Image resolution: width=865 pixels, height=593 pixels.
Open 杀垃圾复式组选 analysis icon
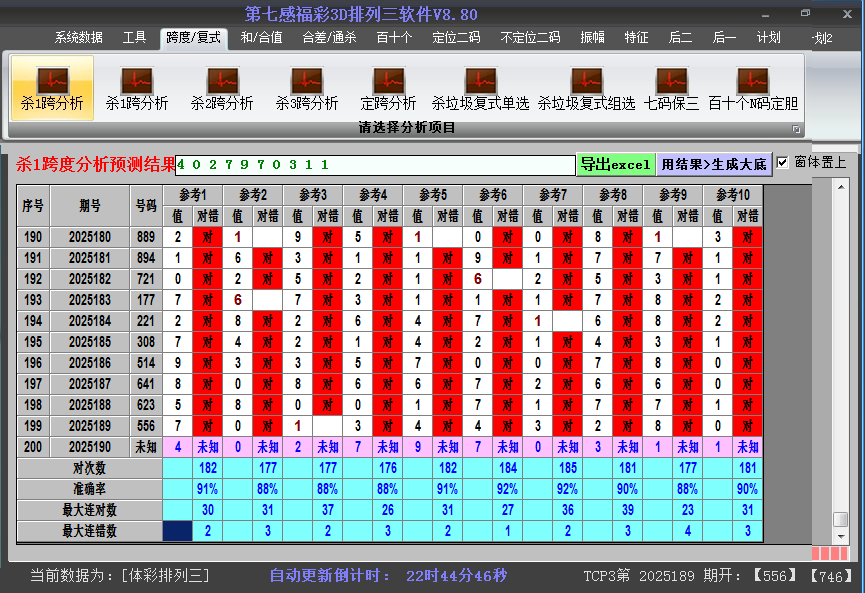pos(586,88)
